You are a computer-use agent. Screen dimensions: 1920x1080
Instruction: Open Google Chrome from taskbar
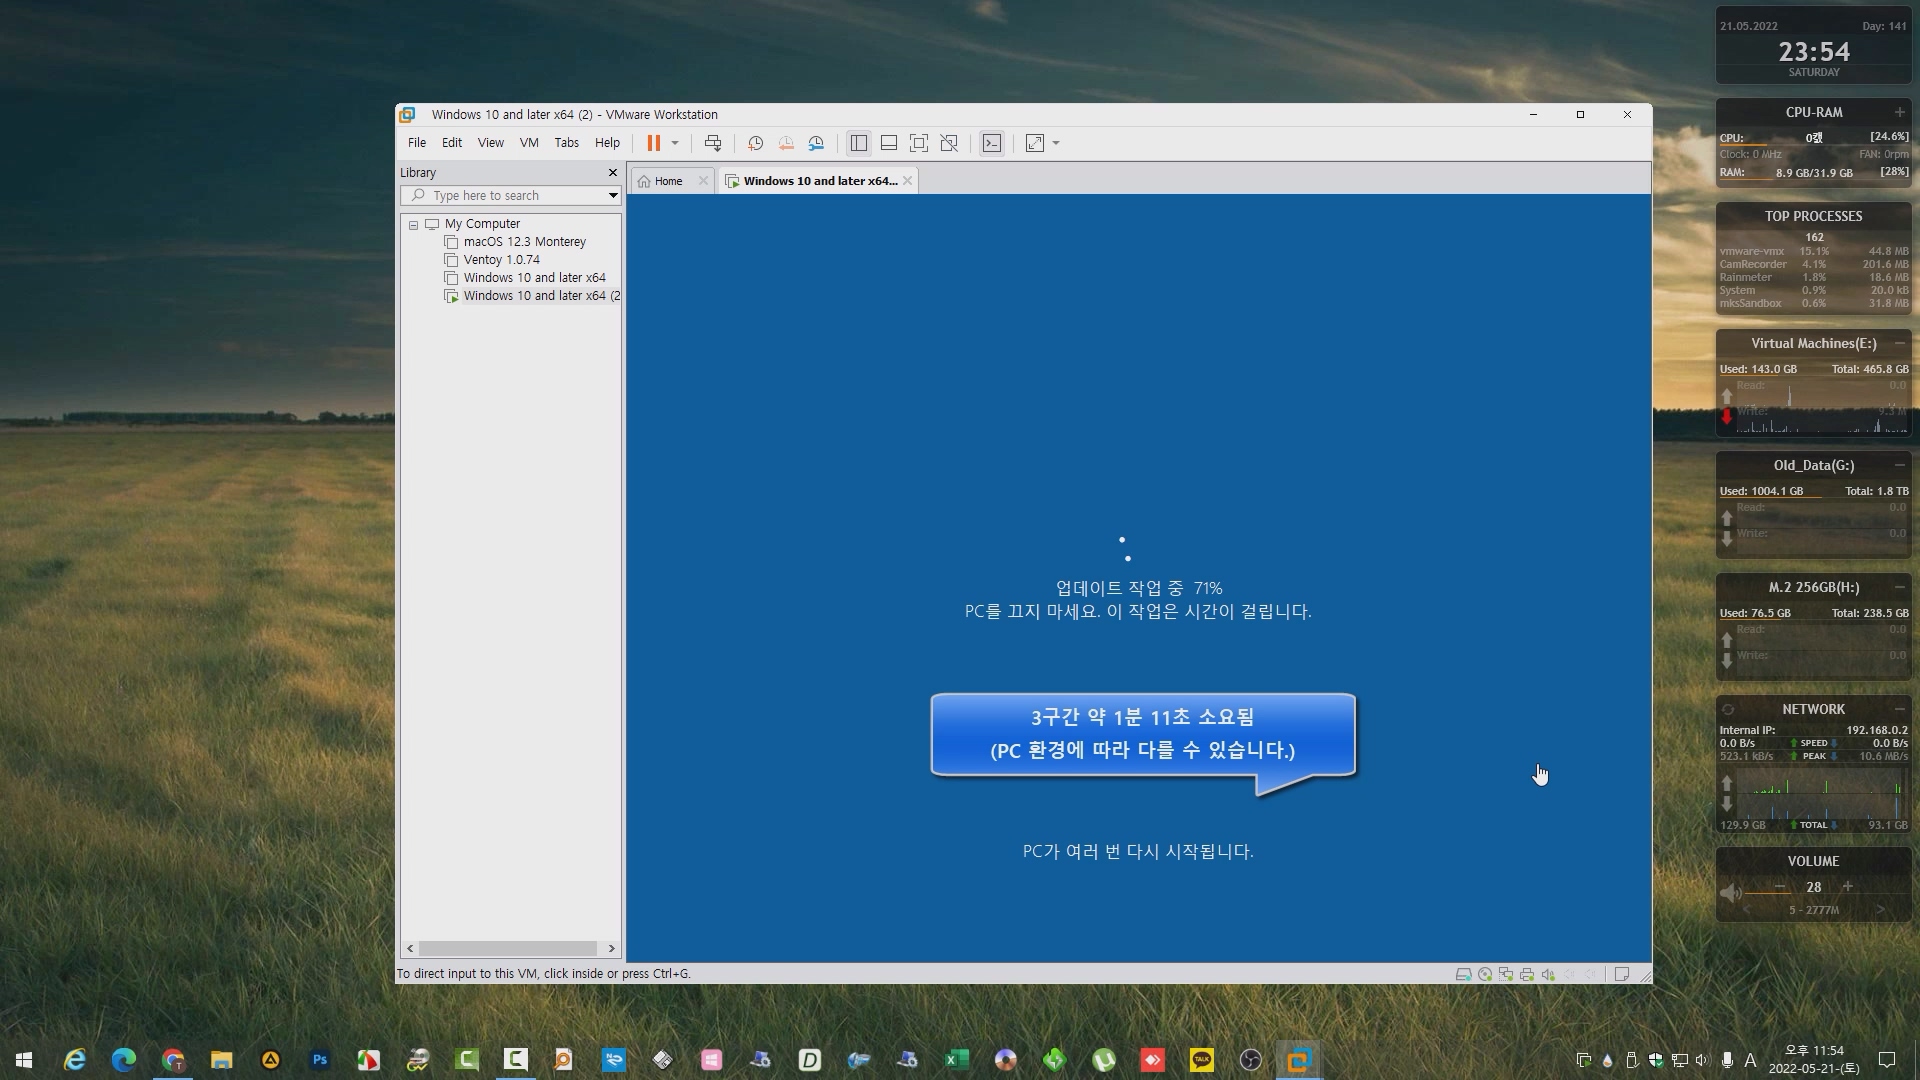(173, 1060)
